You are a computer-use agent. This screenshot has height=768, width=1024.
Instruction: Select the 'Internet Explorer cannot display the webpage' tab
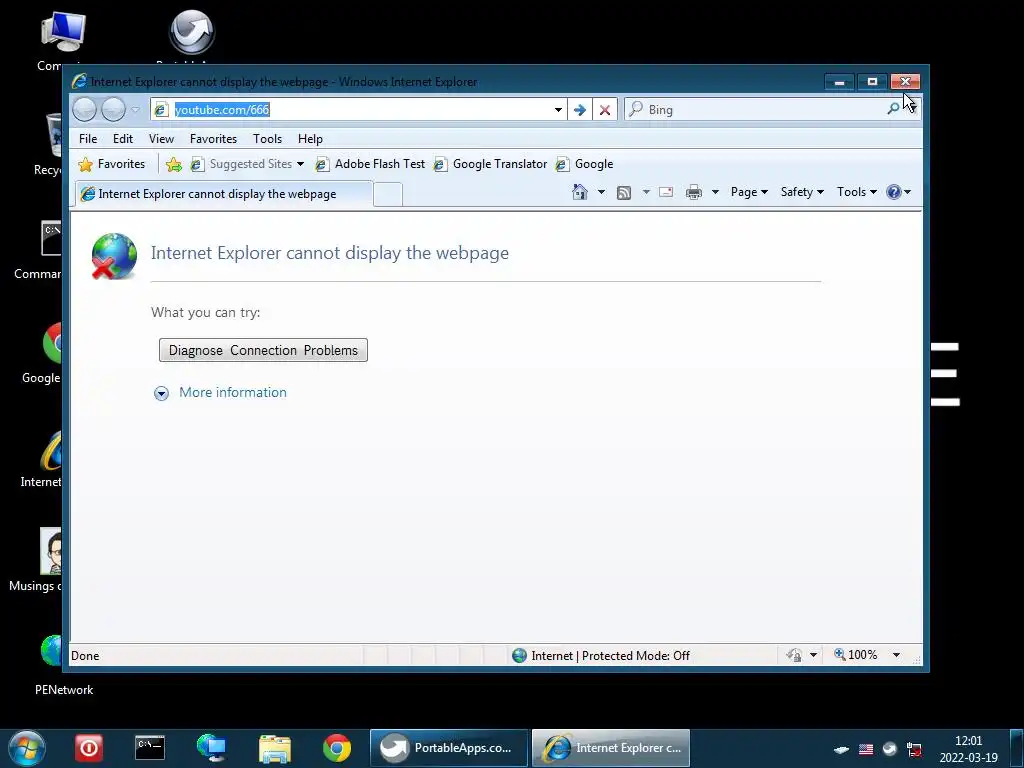coord(224,194)
